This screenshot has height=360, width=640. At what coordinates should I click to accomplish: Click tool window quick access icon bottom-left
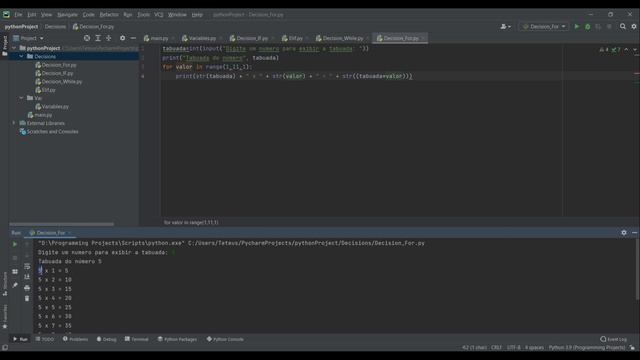click(x=5, y=347)
